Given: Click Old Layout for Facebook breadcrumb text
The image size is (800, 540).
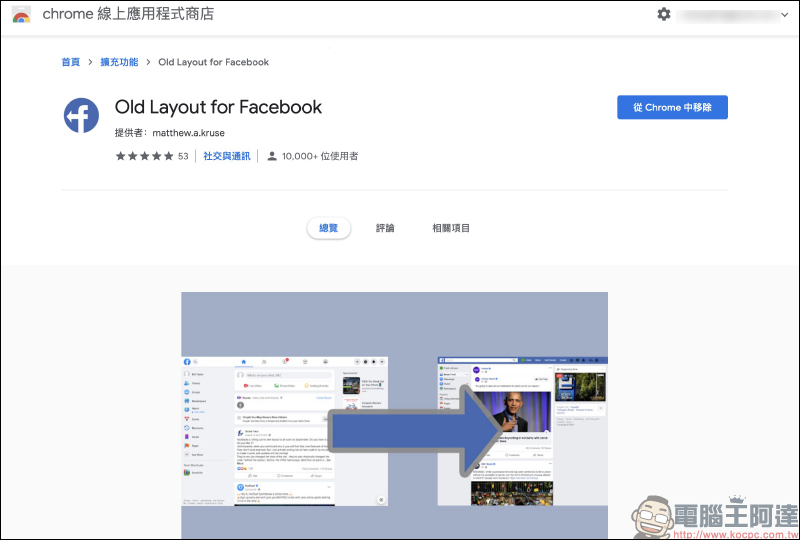Looking at the screenshot, I should point(213,62).
